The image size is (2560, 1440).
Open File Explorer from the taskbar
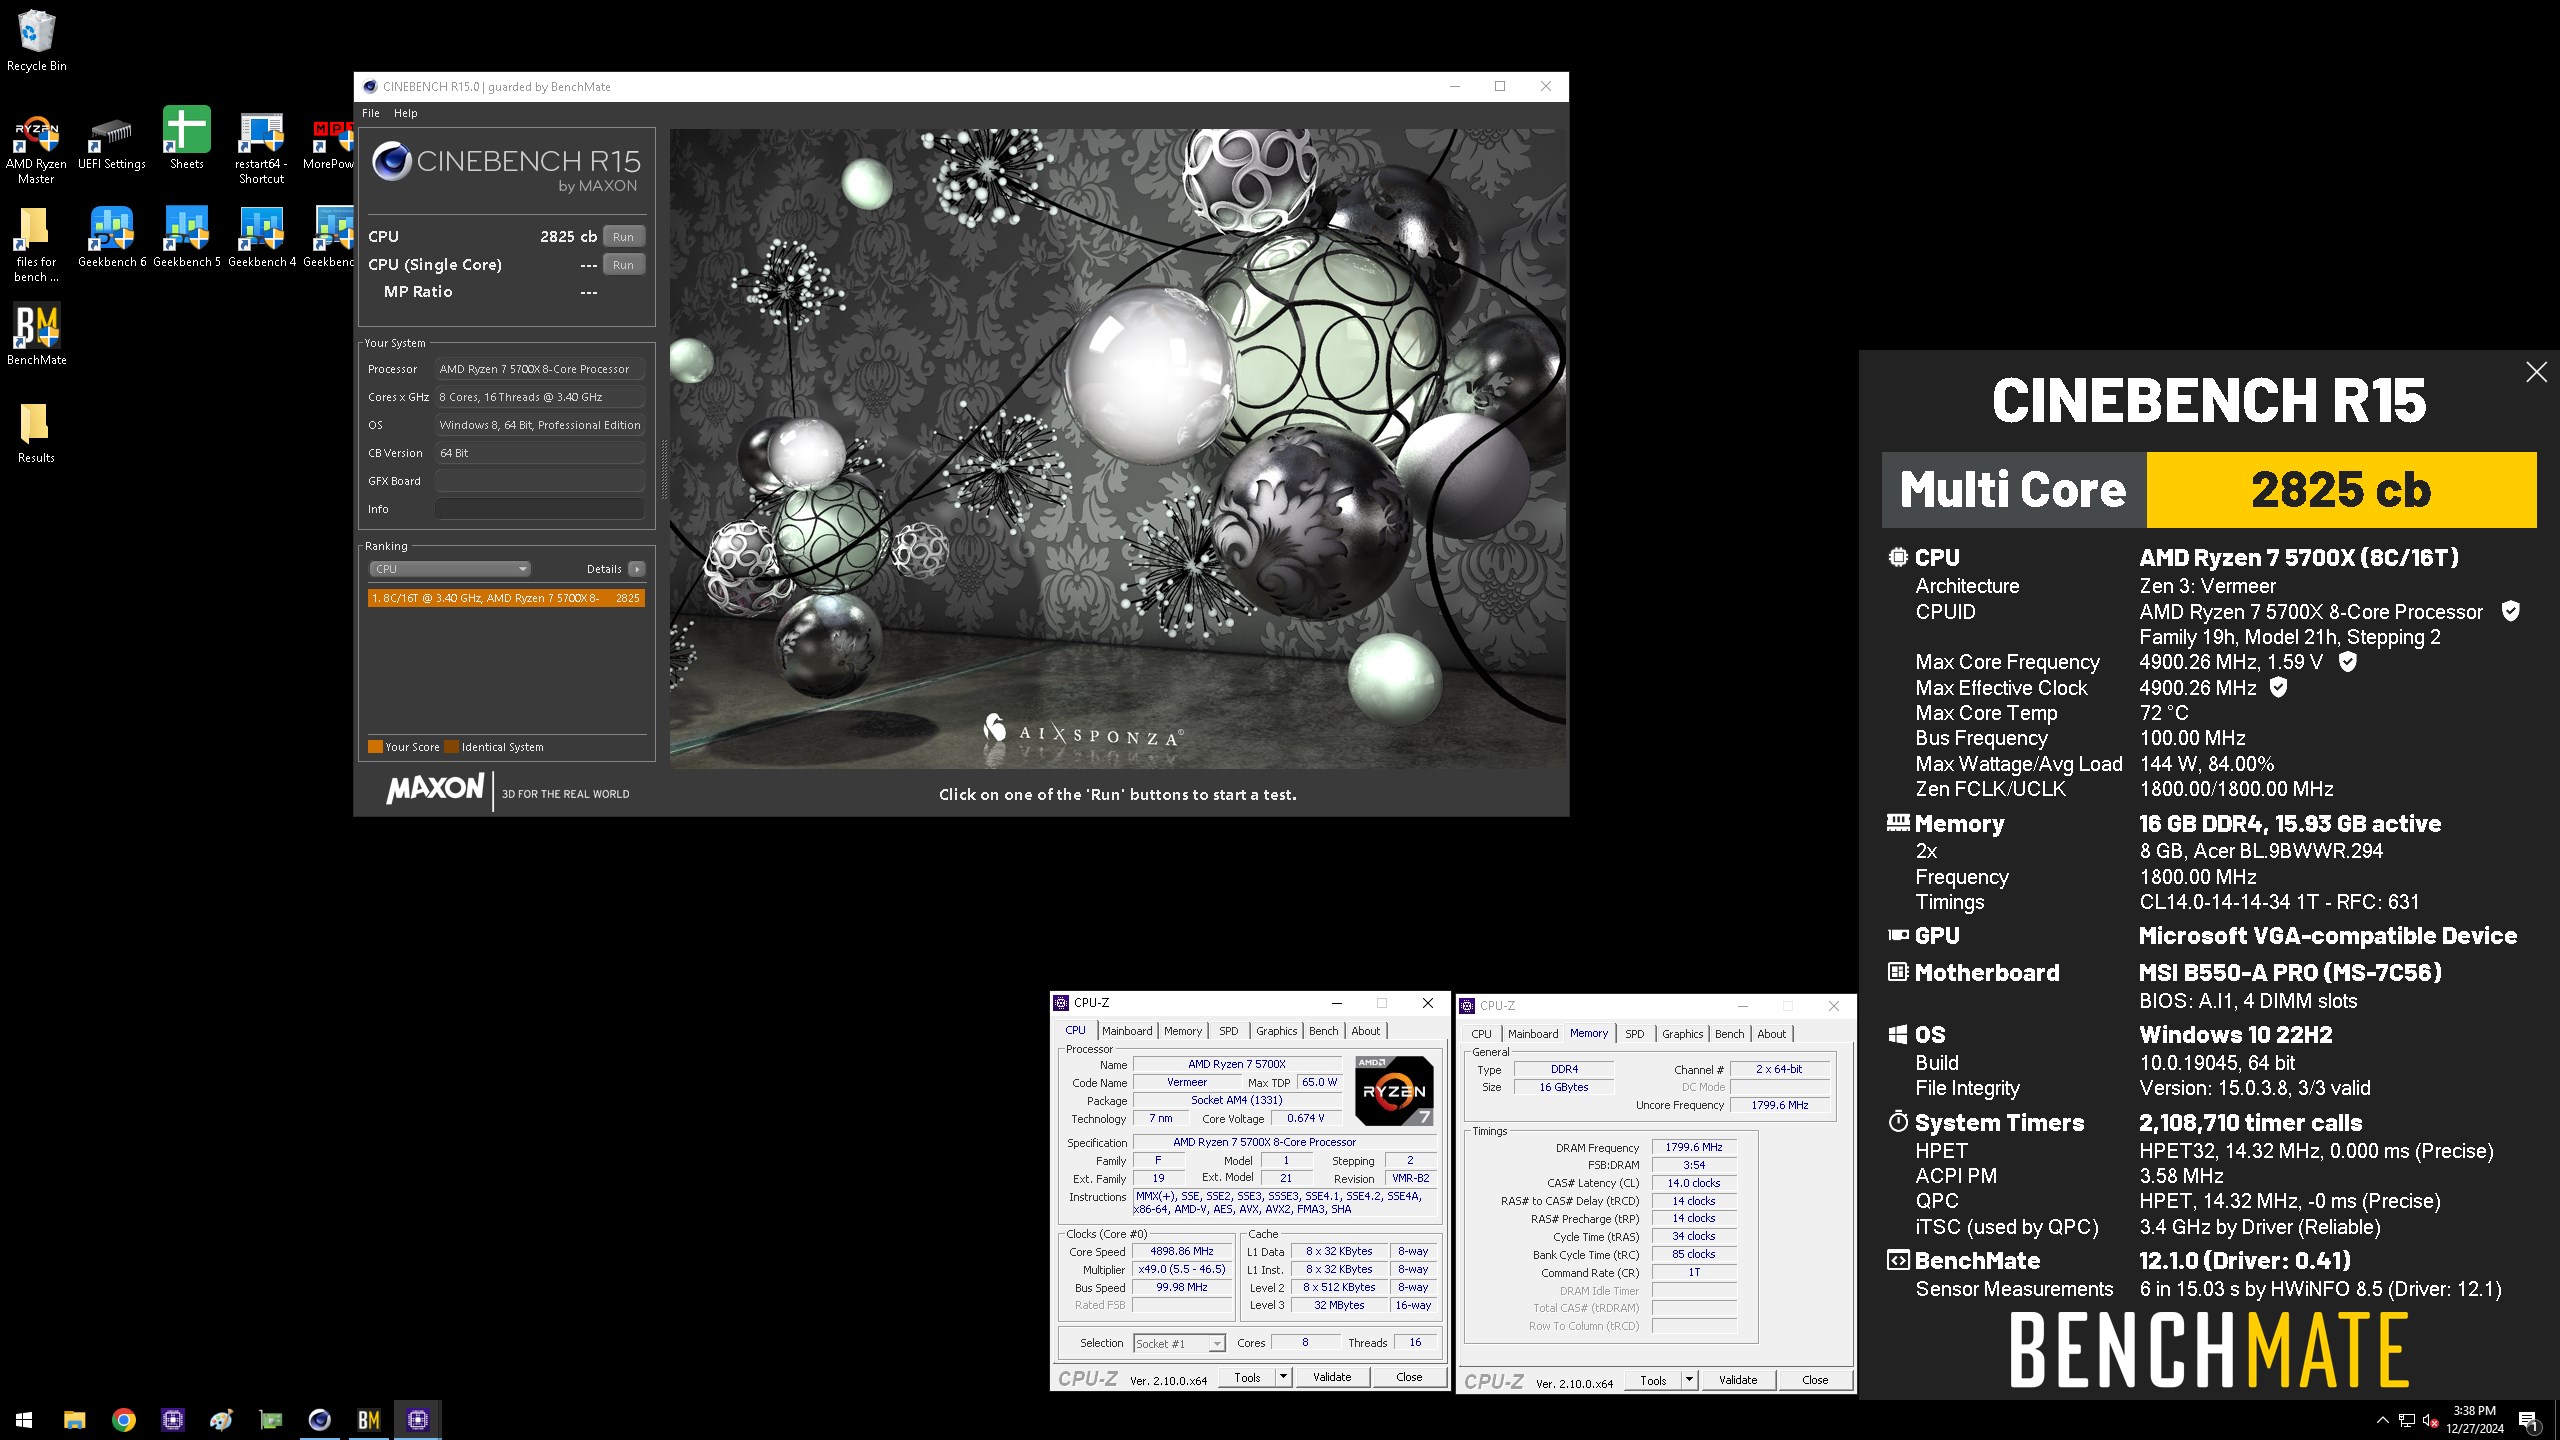(74, 1419)
